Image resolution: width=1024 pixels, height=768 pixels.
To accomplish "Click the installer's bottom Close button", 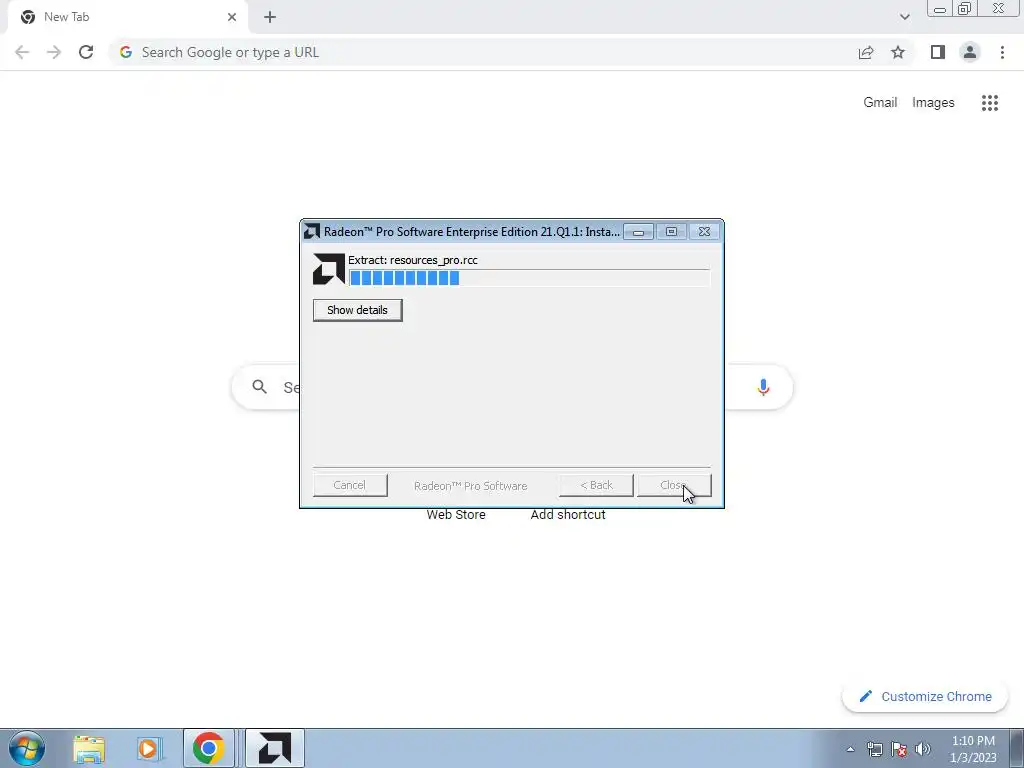I will (x=674, y=485).
